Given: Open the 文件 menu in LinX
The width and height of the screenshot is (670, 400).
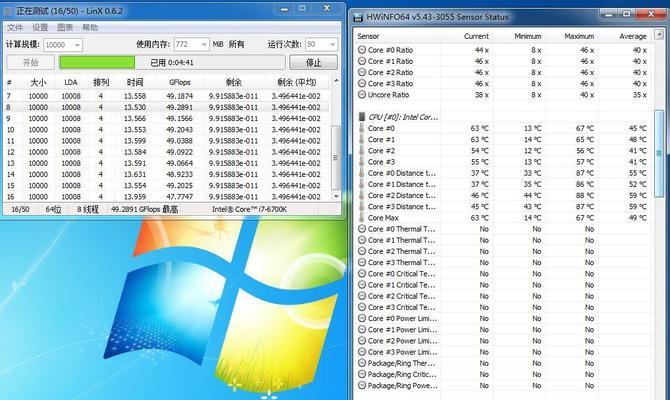Looking at the screenshot, I should click(x=15, y=27).
